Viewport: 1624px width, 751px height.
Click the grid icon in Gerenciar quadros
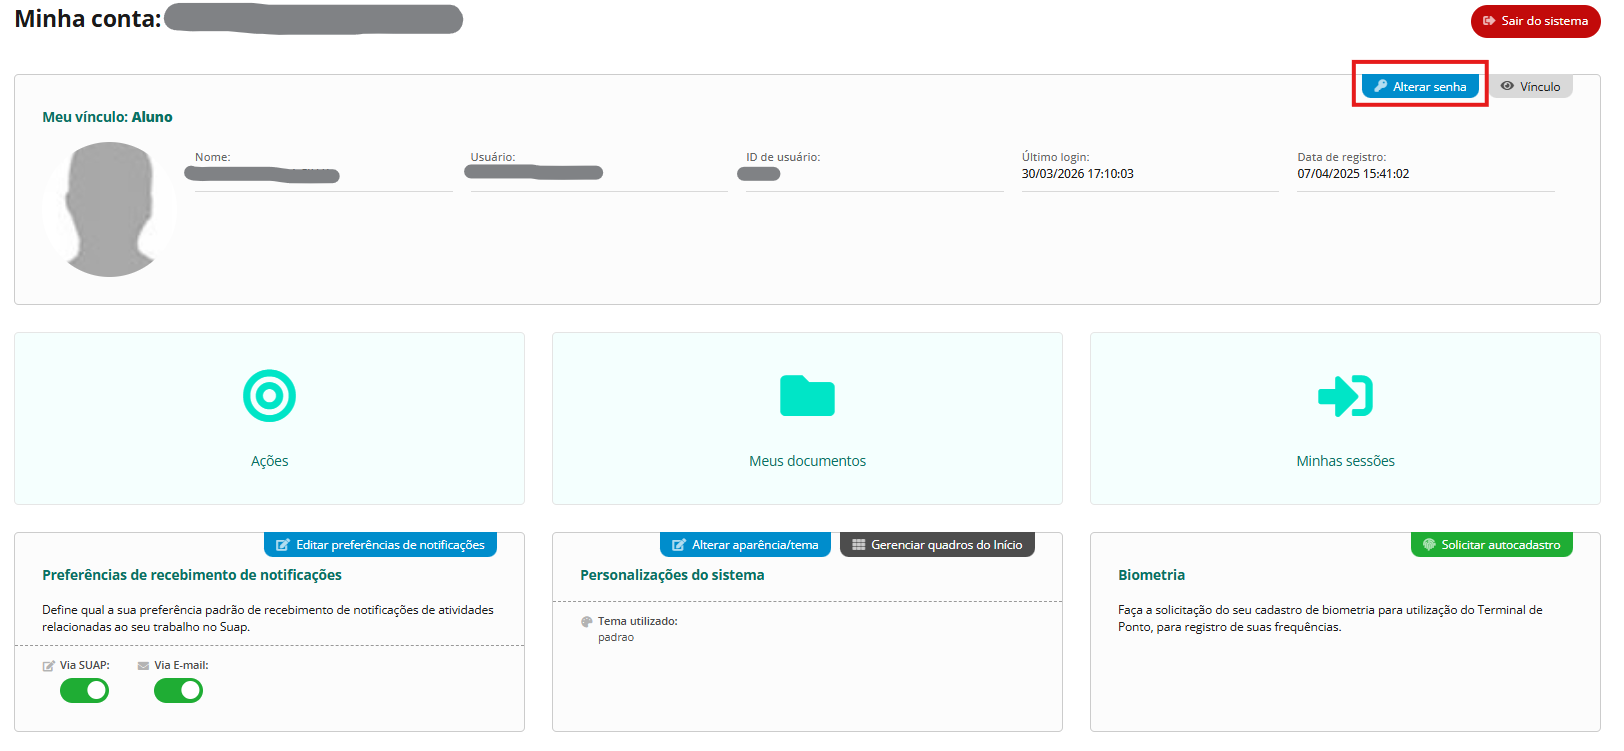[x=858, y=545]
